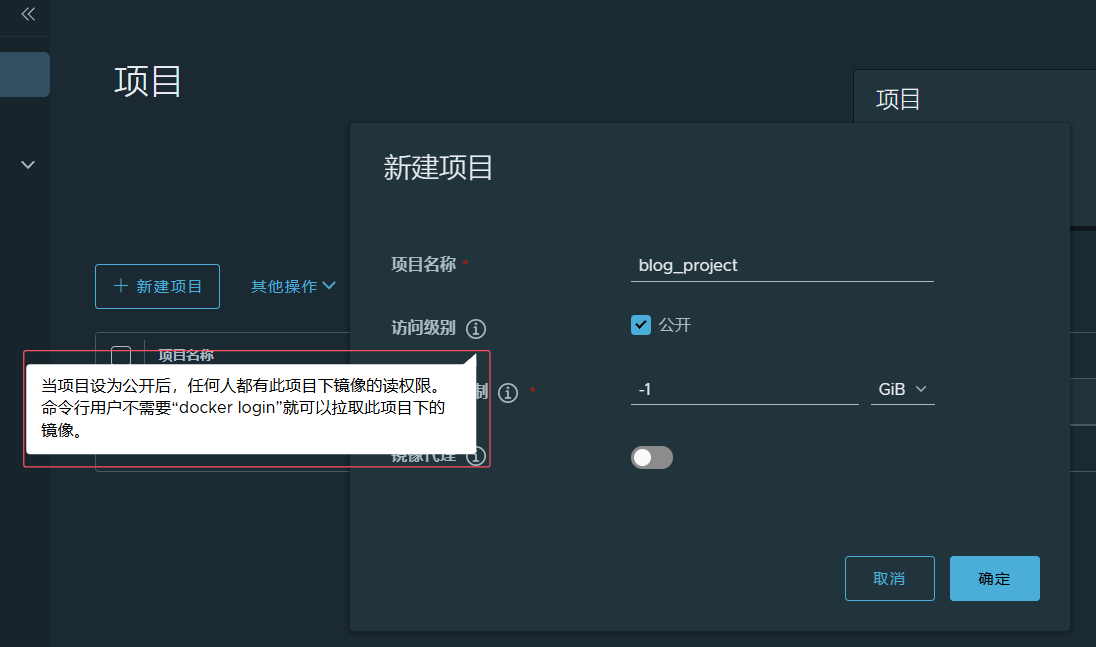
Task: Click the 公开 label text
Action: click(x=675, y=325)
